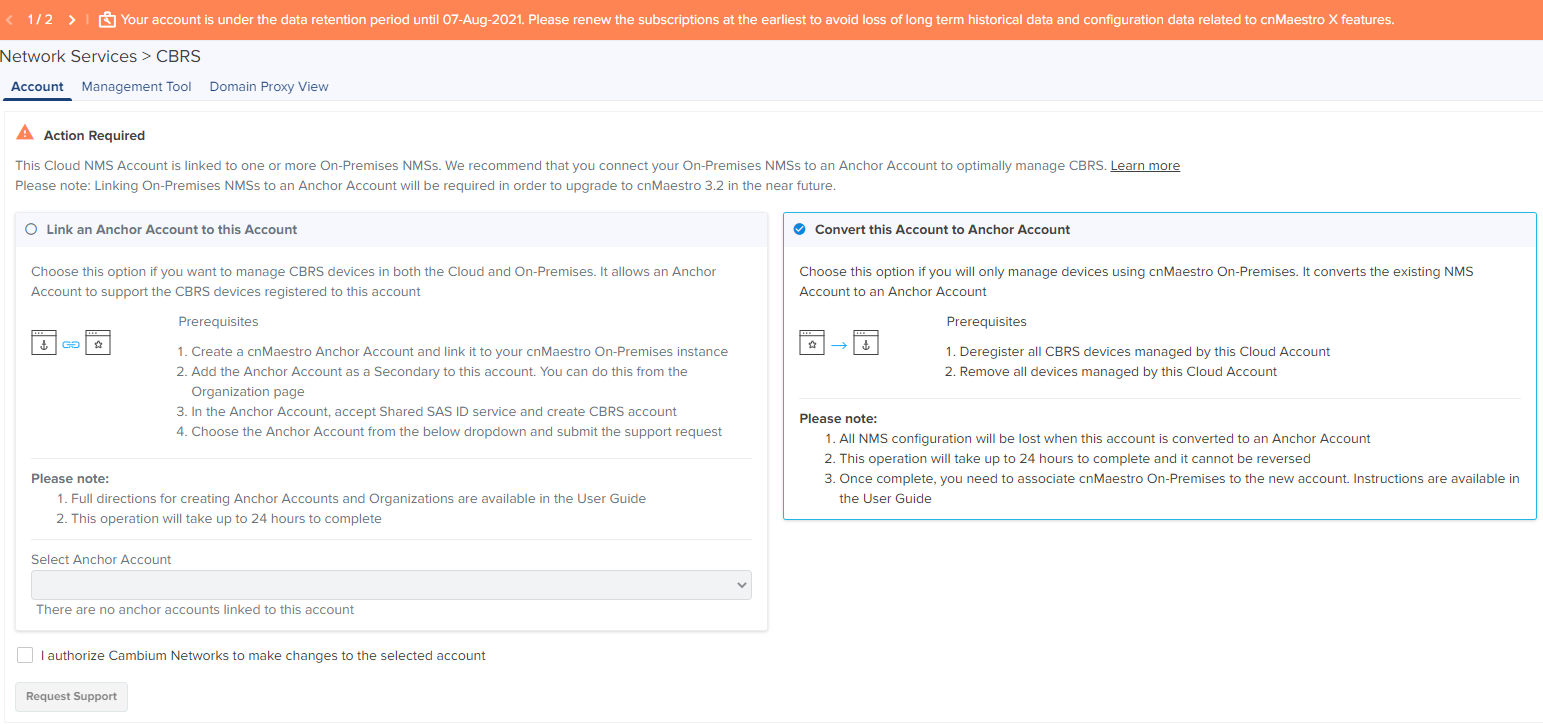Check the authorize Cambium Networks checkbox
1543x724 pixels.
click(x=25, y=655)
